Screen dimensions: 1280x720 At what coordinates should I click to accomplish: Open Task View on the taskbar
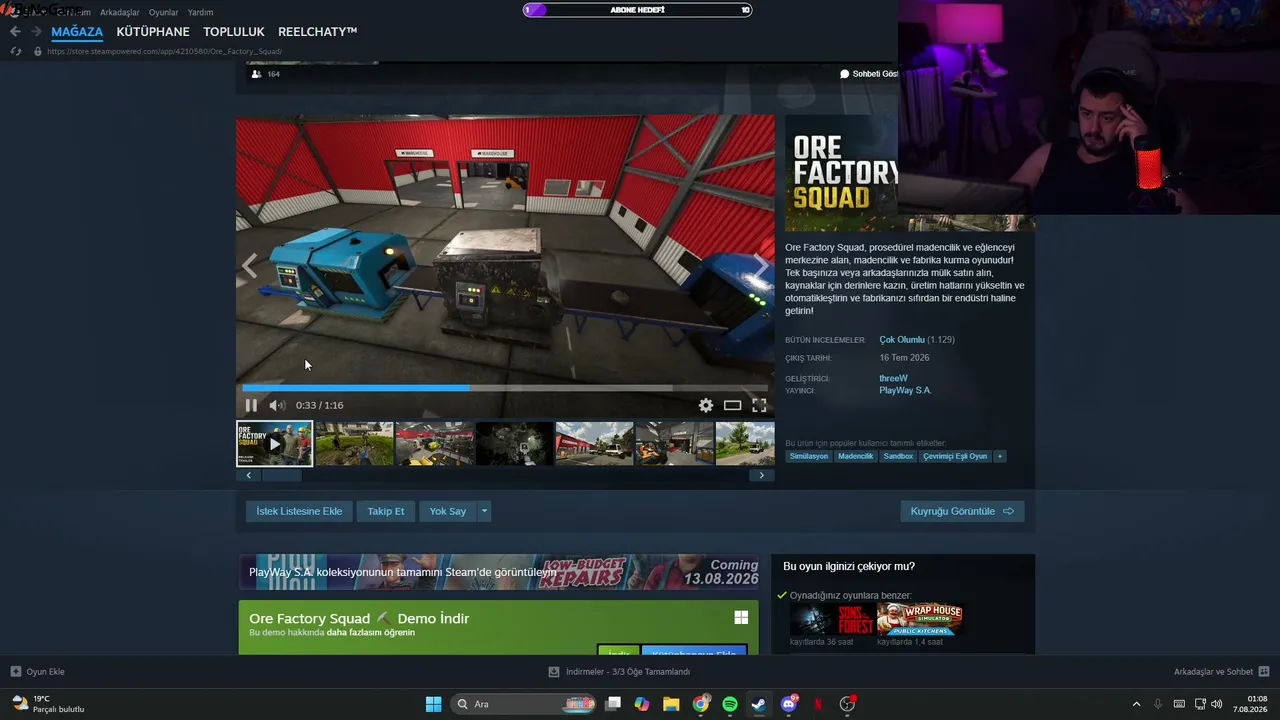tap(613, 704)
